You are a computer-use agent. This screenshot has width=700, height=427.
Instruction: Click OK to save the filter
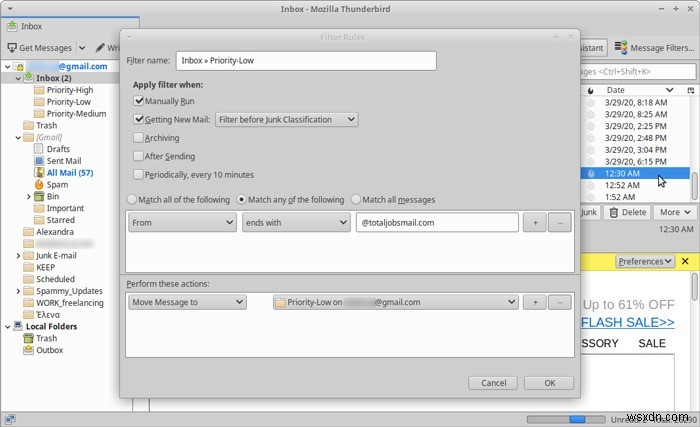pyautogui.click(x=549, y=383)
